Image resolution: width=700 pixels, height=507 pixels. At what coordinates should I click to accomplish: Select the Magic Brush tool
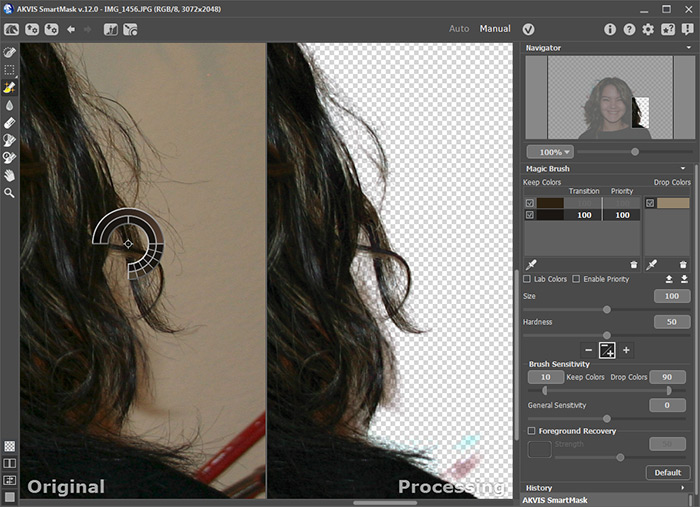click(x=9, y=87)
